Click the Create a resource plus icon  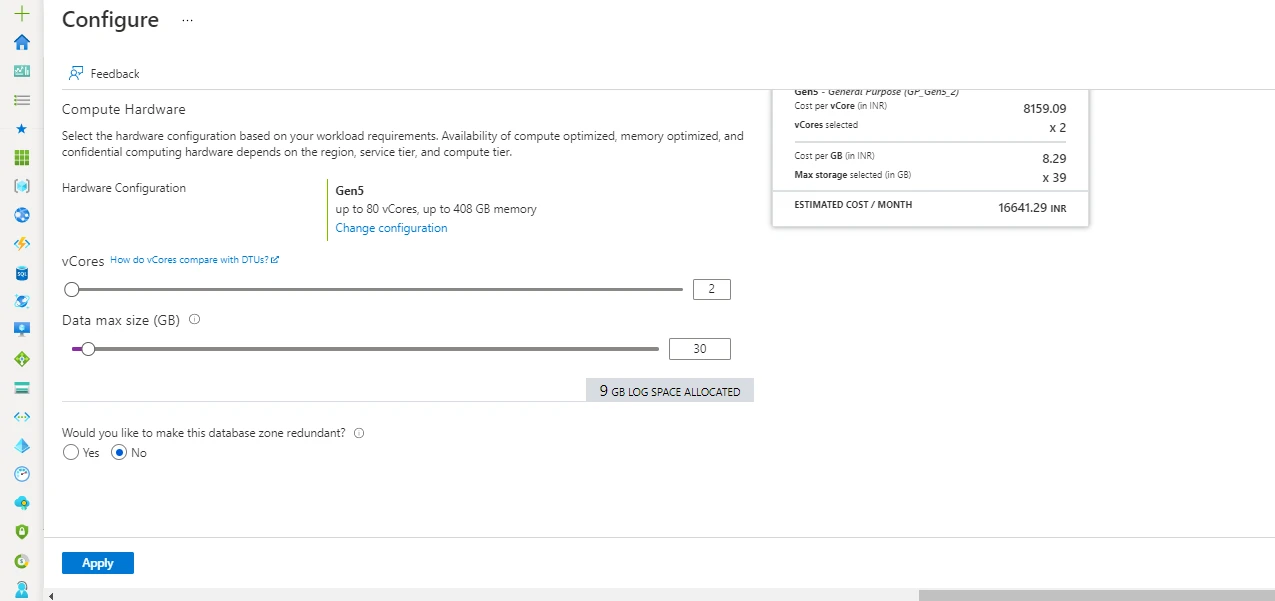pos(21,15)
